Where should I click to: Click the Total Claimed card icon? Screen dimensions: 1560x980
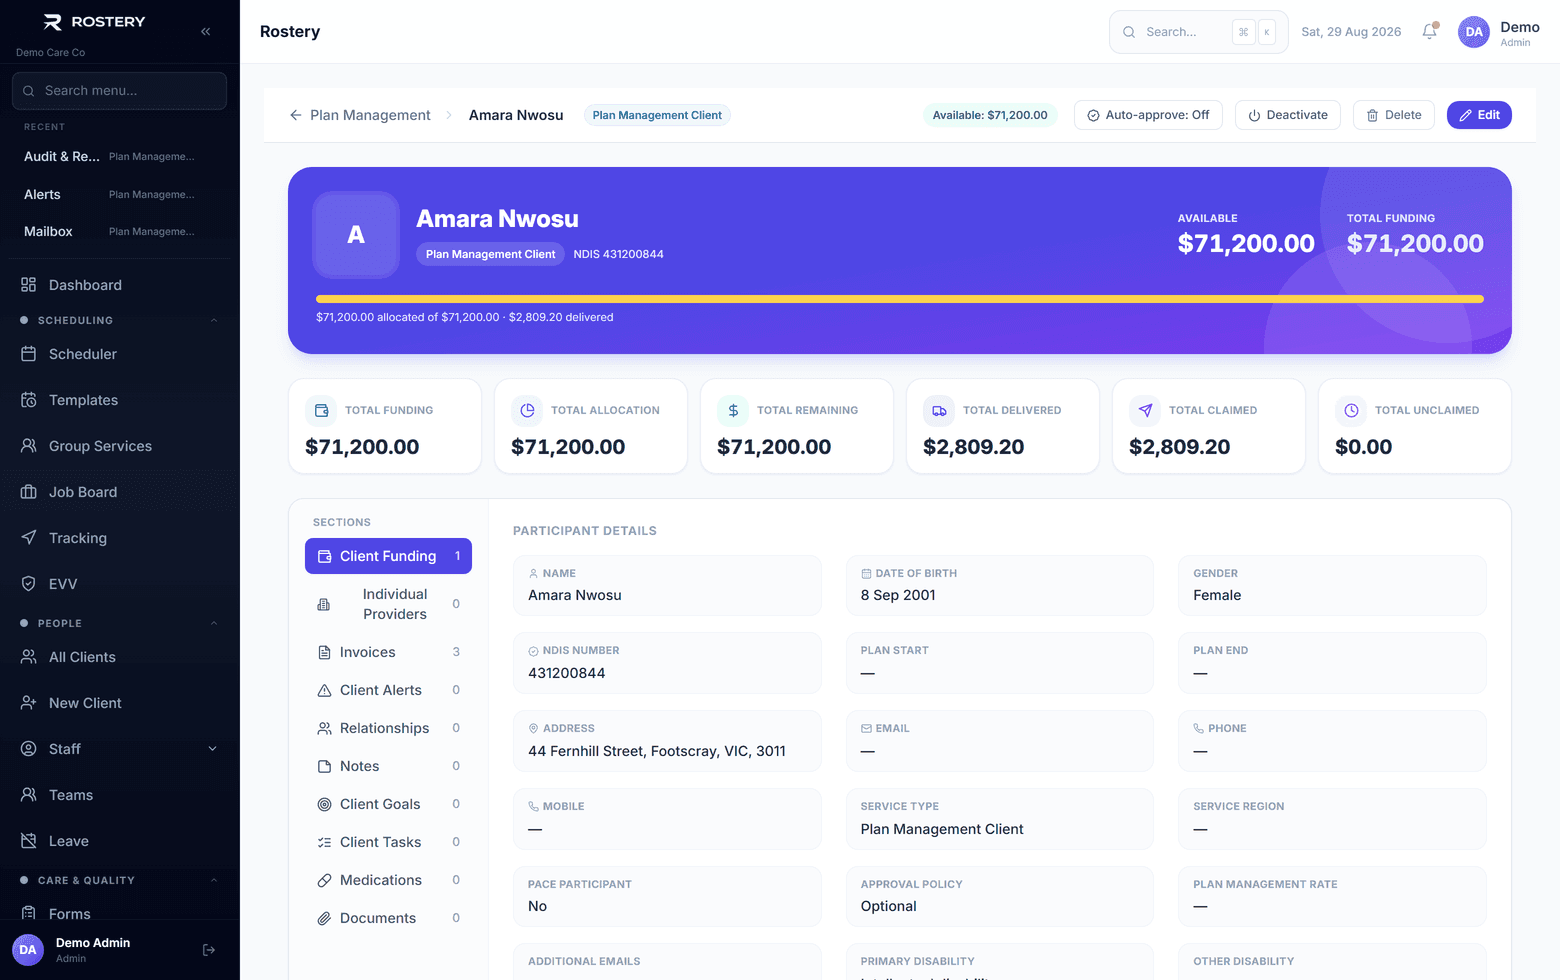1145,410
